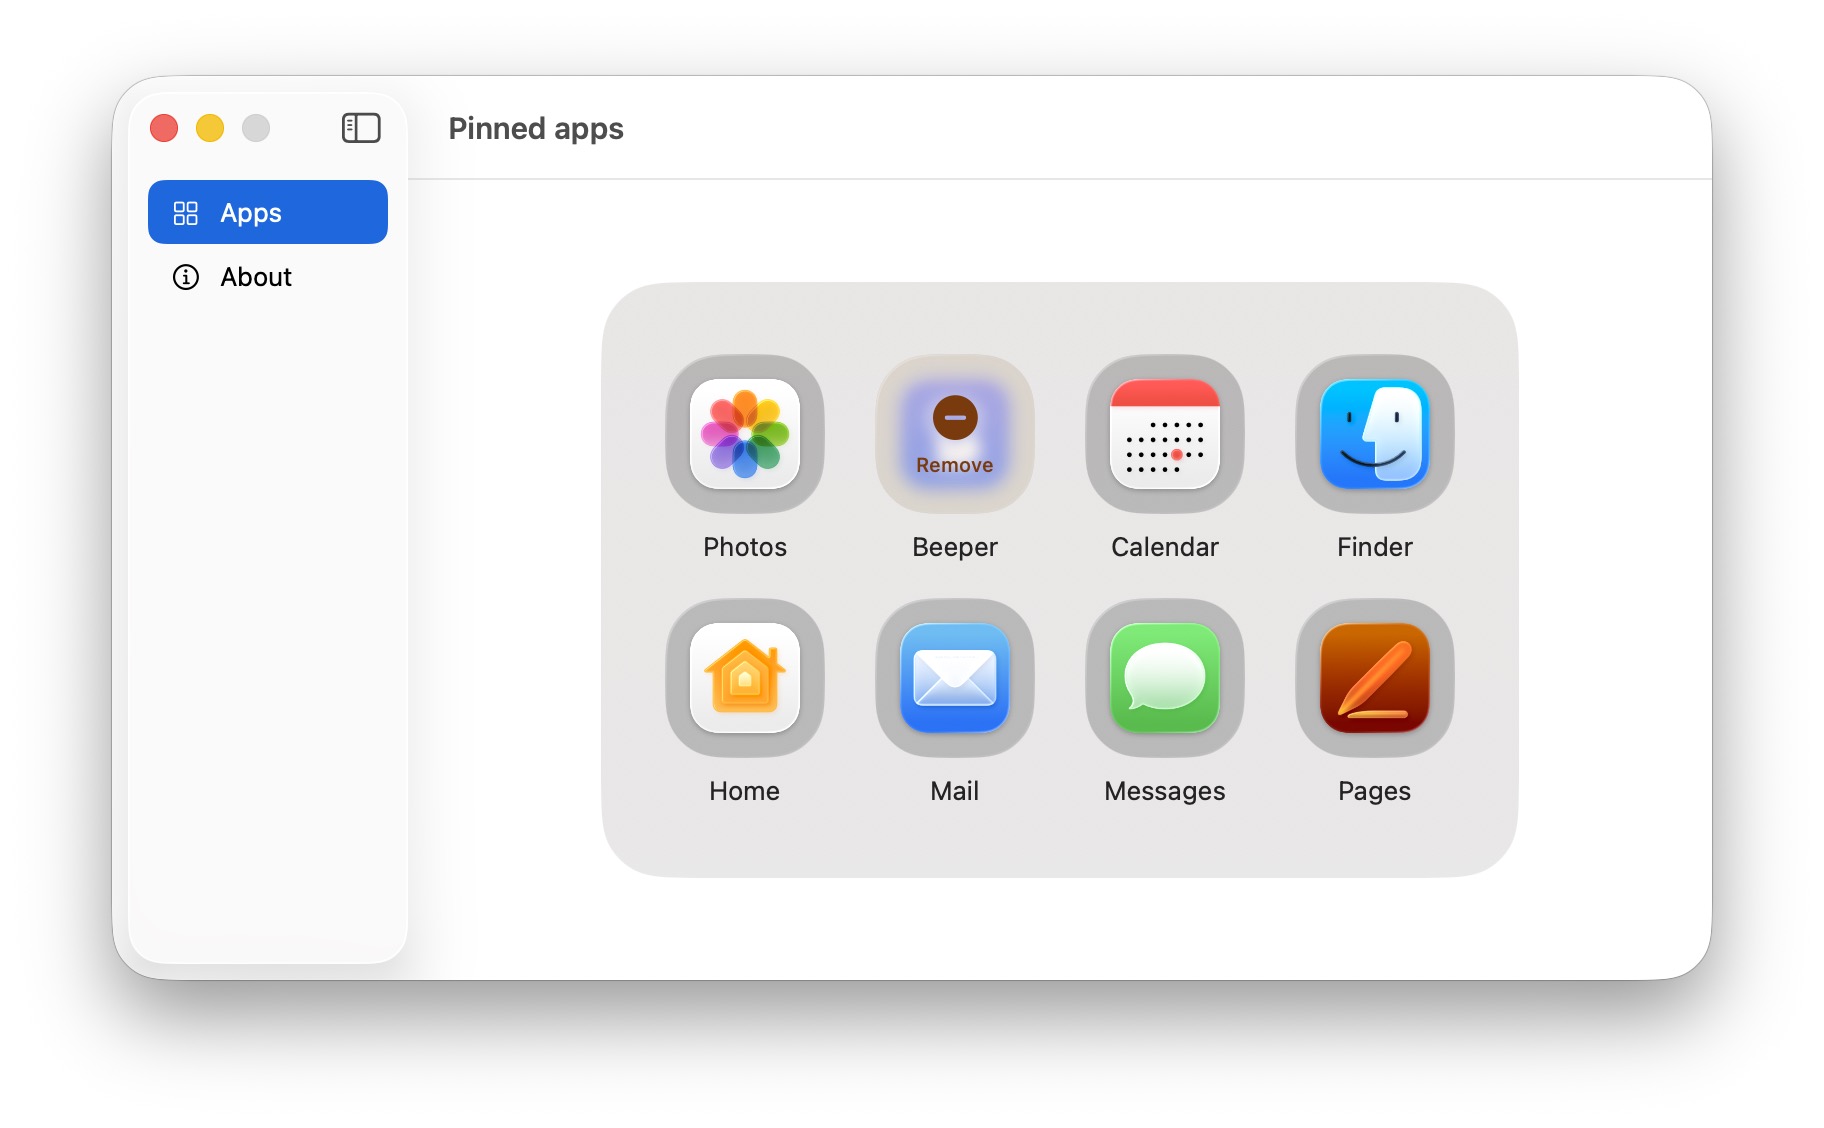Select the Home app icon
Image resolution: width=1824 pixels, height=1128 pixels.
[x=745, y=678]
